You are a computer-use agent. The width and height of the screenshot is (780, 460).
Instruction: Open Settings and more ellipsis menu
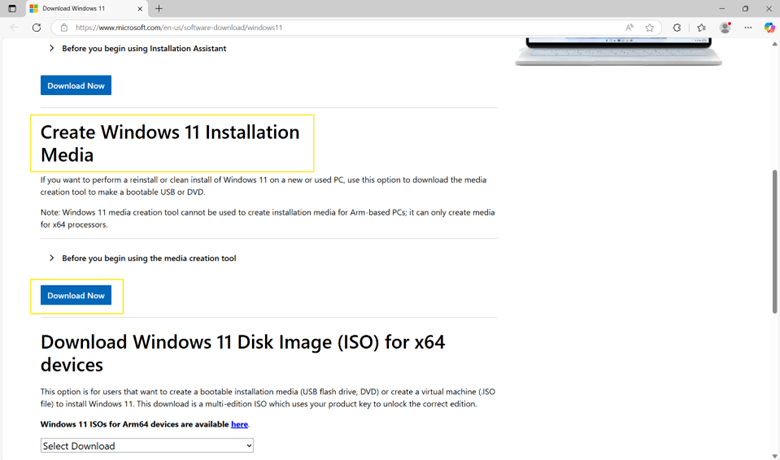click(x=748, y=27)
